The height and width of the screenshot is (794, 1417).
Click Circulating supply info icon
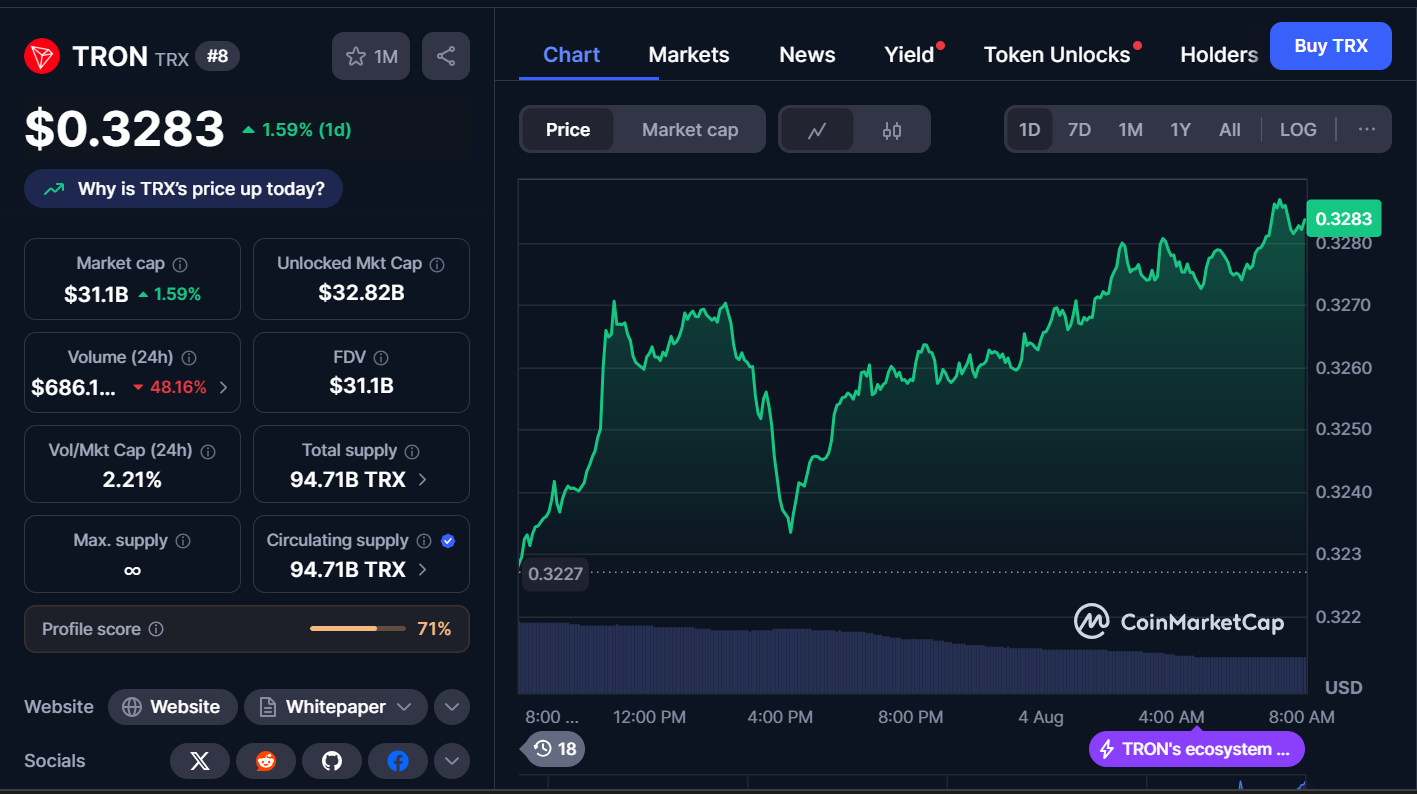tap(424, 541)
